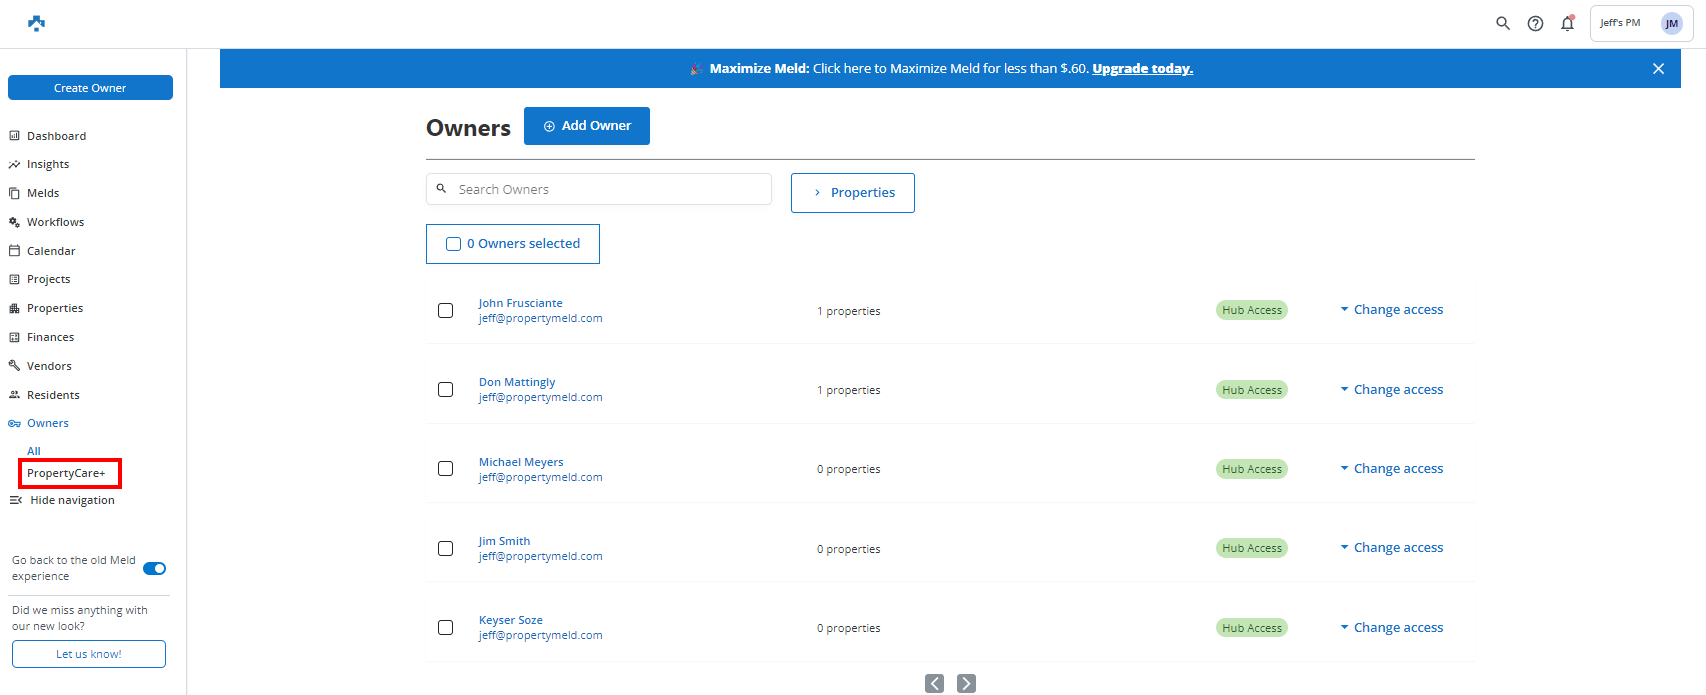The image size is (1706, 695).
Task: Open the notifications bell
Action: (x=1567, y=23)
